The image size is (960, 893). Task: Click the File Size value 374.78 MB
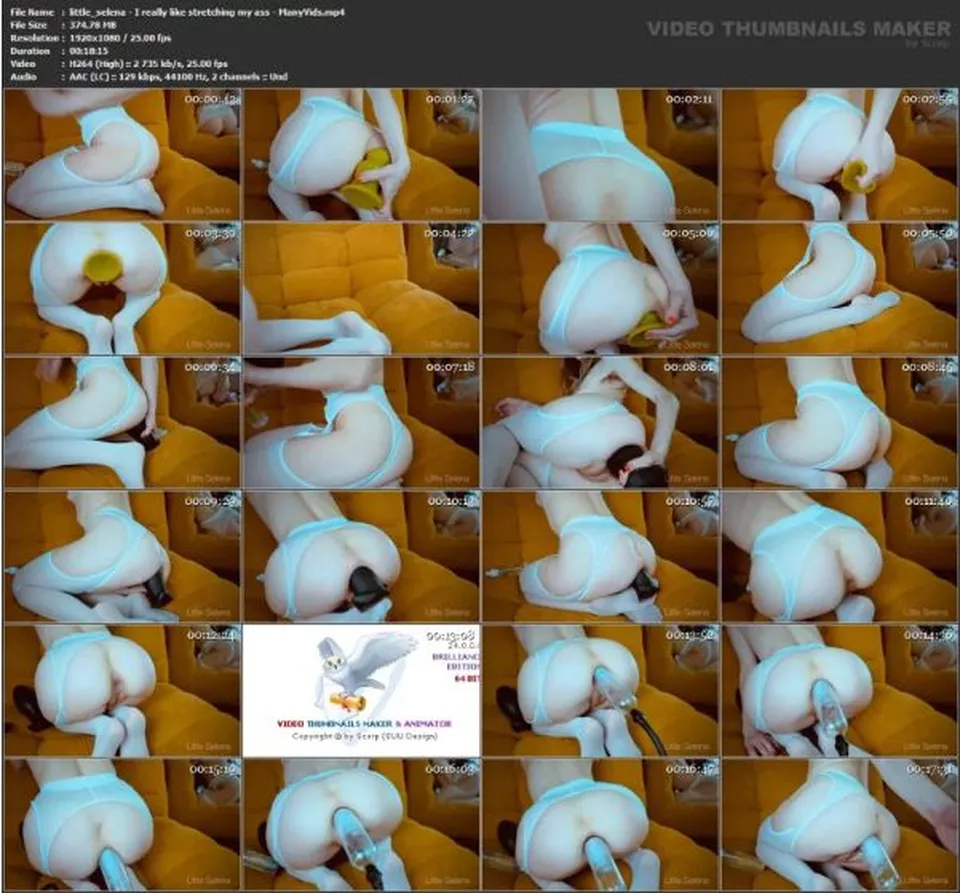(x=93, y=25)
